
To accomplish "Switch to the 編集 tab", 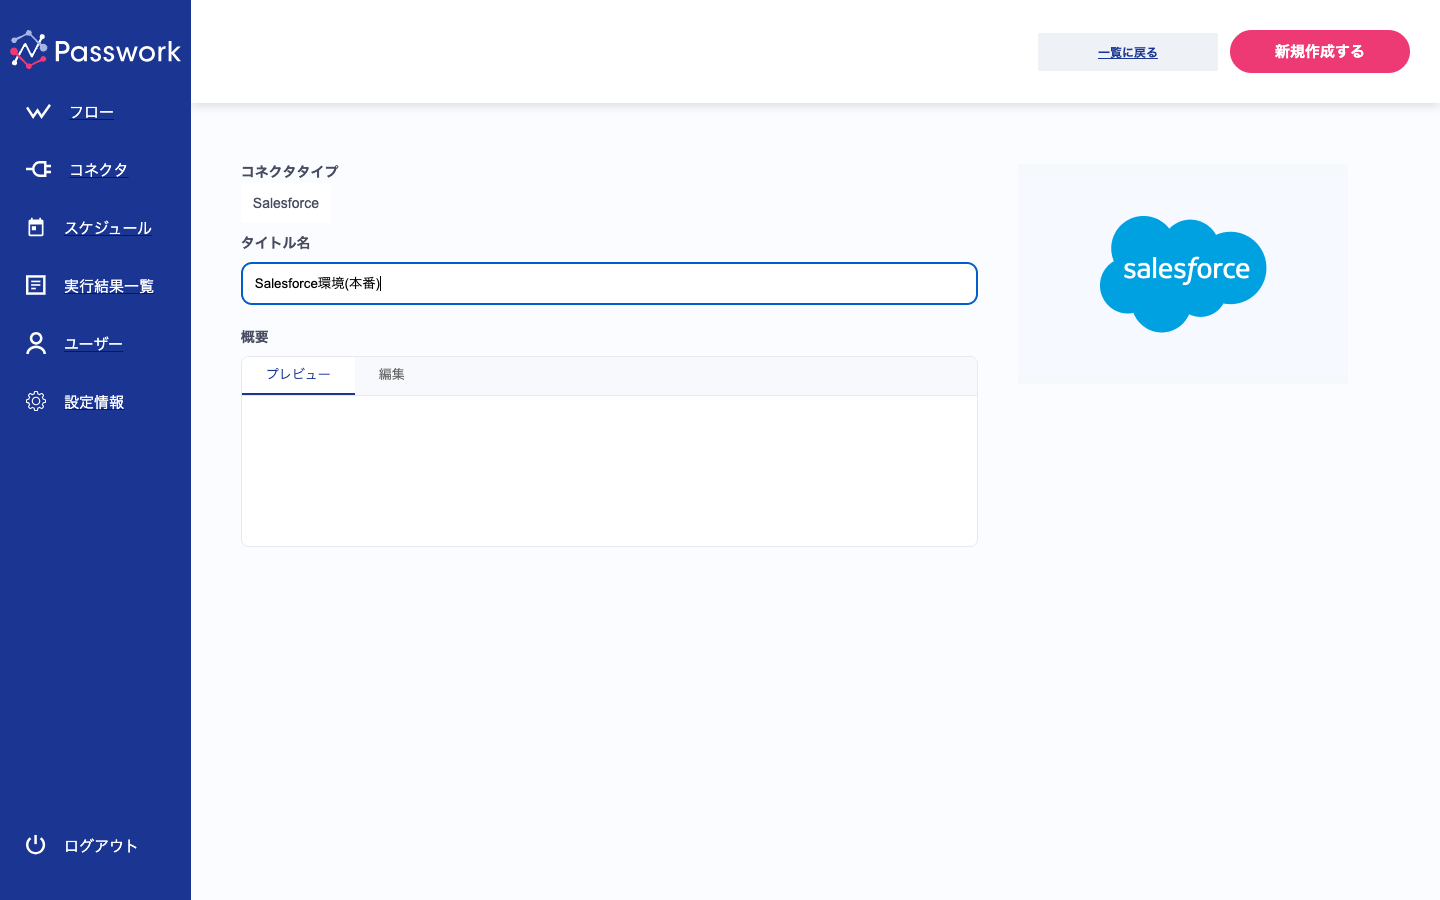I will click(392, 375).
